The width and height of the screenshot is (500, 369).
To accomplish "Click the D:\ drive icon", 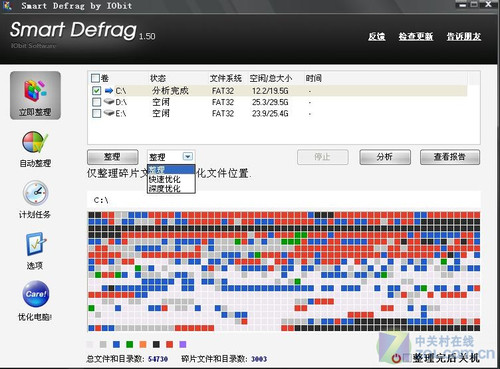I will (109, 102).
